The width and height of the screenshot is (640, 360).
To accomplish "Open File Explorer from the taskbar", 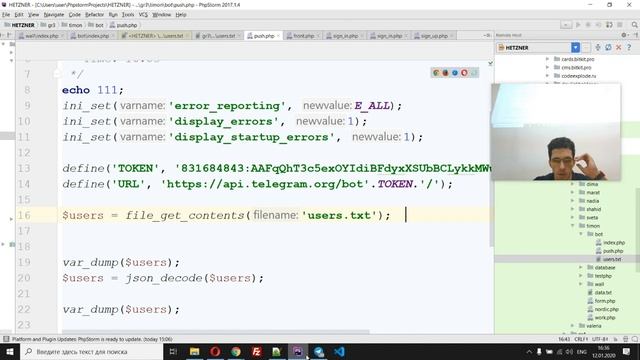I will 194,351.
